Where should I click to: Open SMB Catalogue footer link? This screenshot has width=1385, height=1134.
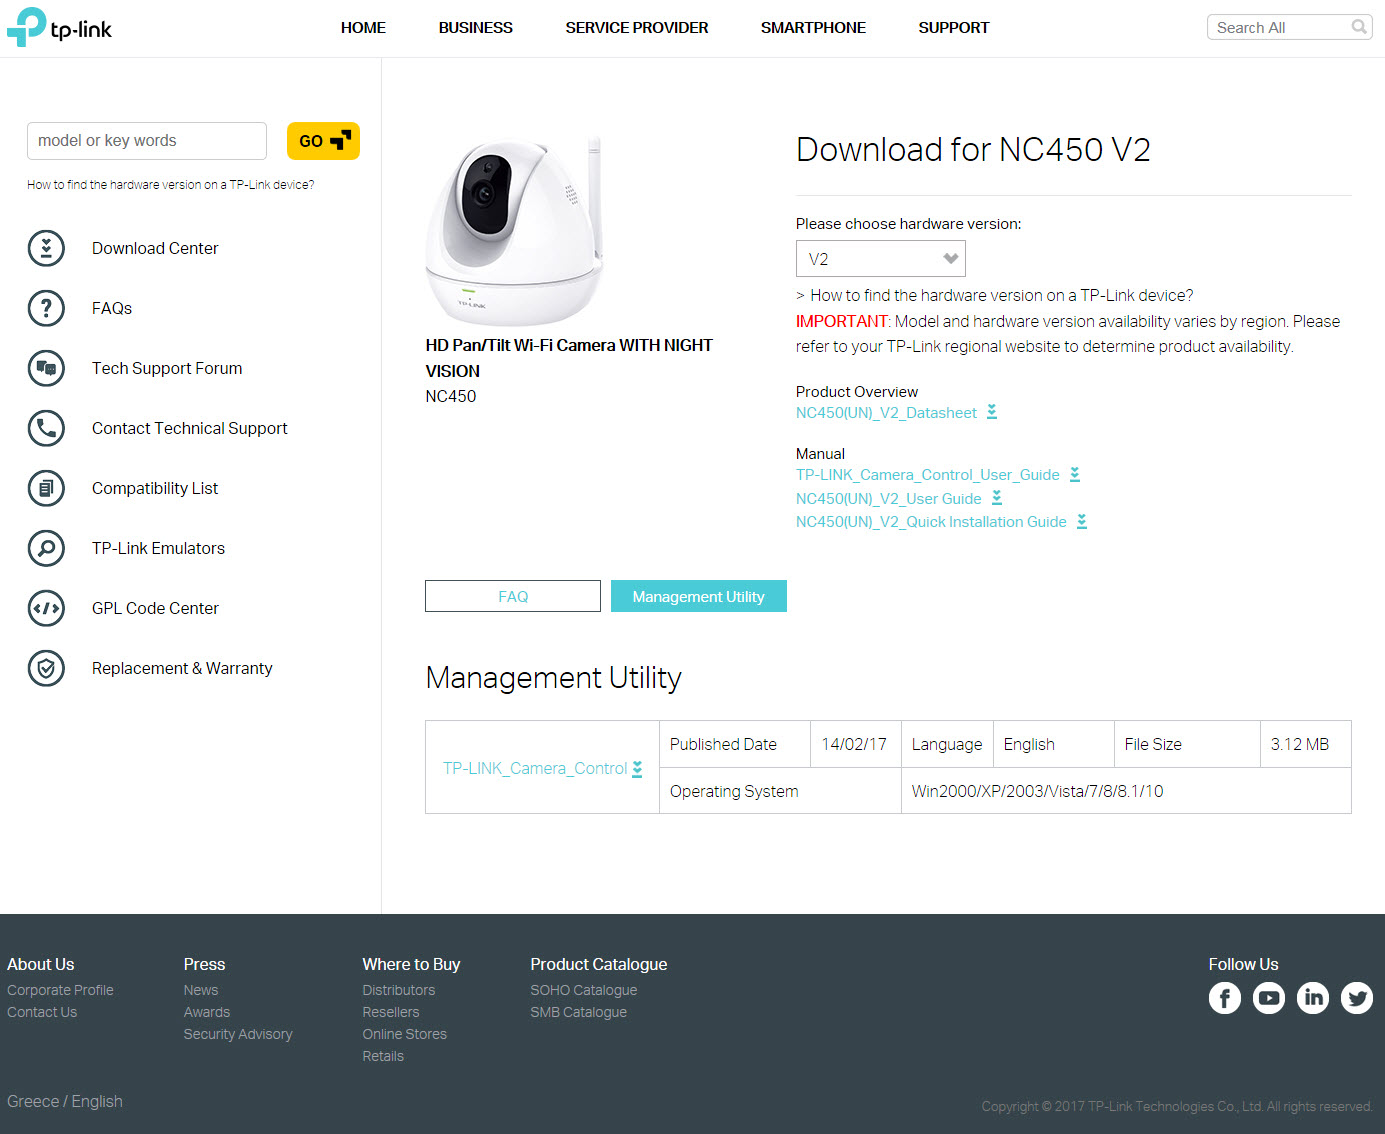tap(579, 1012)
